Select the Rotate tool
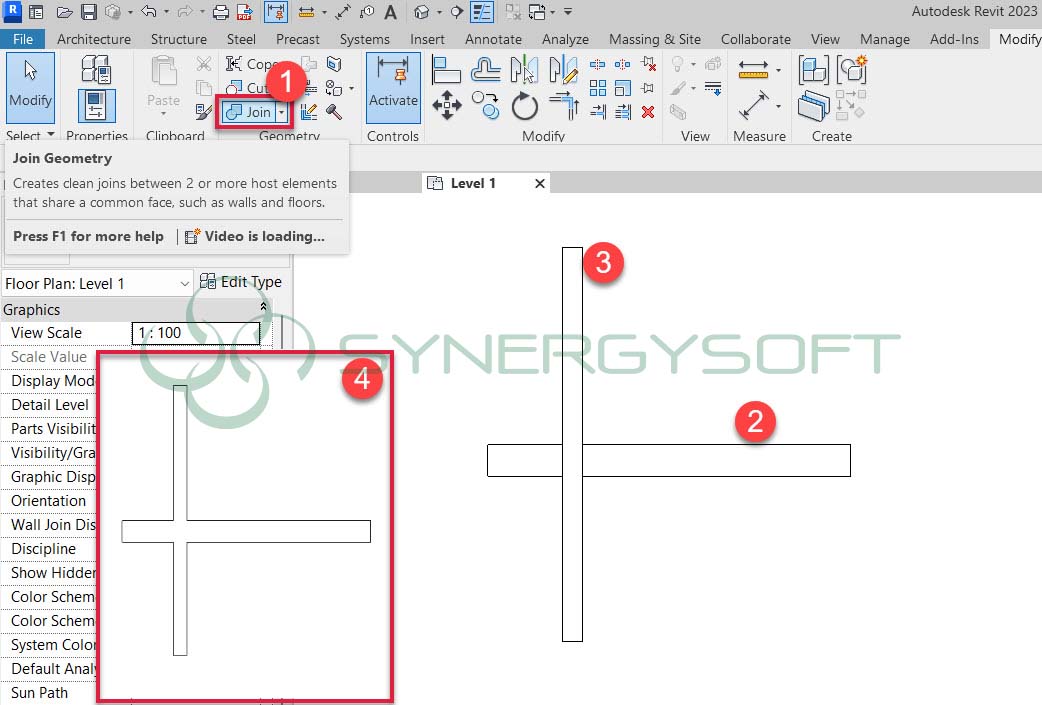This screenshot has height=705, width=1042. pyautogui.click(x=524, y=107)
